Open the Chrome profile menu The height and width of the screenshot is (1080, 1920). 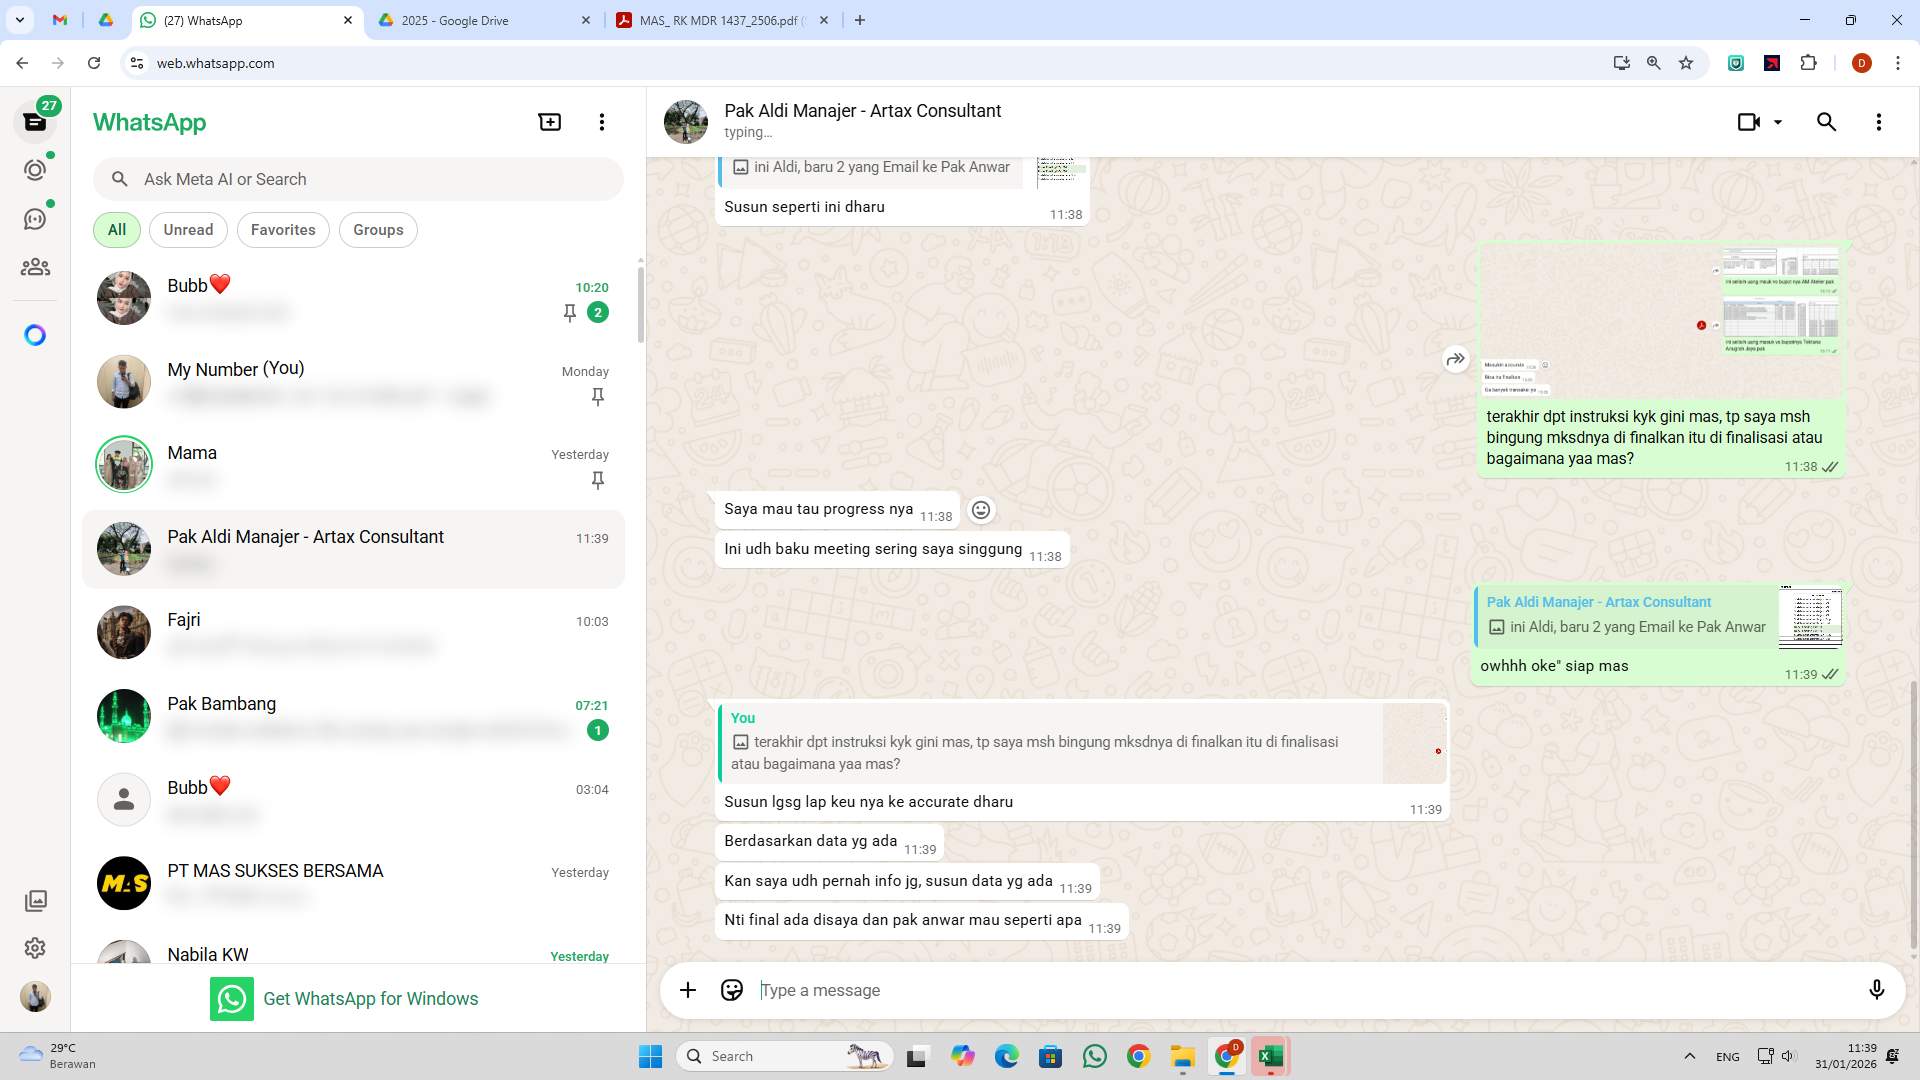click(x=1862, y=63)
